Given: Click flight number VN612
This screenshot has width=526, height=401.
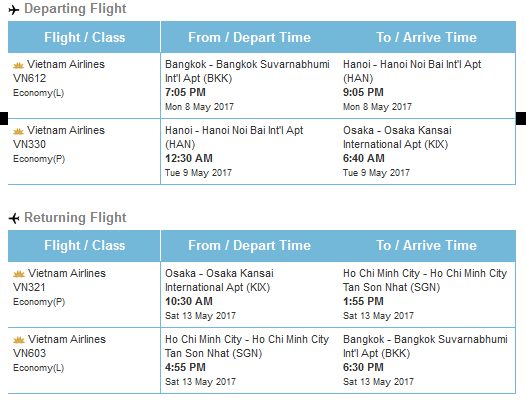Looking at the screenshot, I should pyautogui.click(x=30, y=78).
